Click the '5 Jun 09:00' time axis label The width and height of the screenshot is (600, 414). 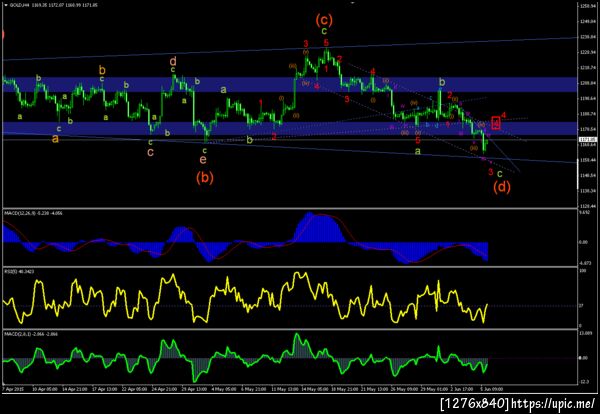tap(491, 389)
